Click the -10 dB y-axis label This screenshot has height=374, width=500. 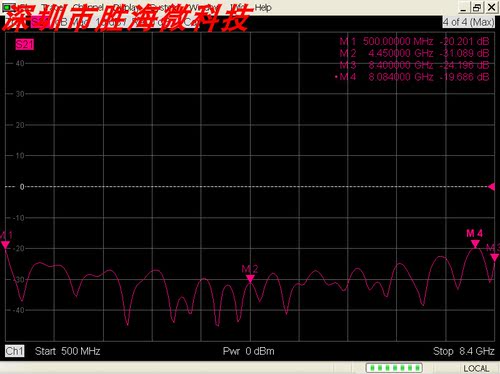pos(19,218)
